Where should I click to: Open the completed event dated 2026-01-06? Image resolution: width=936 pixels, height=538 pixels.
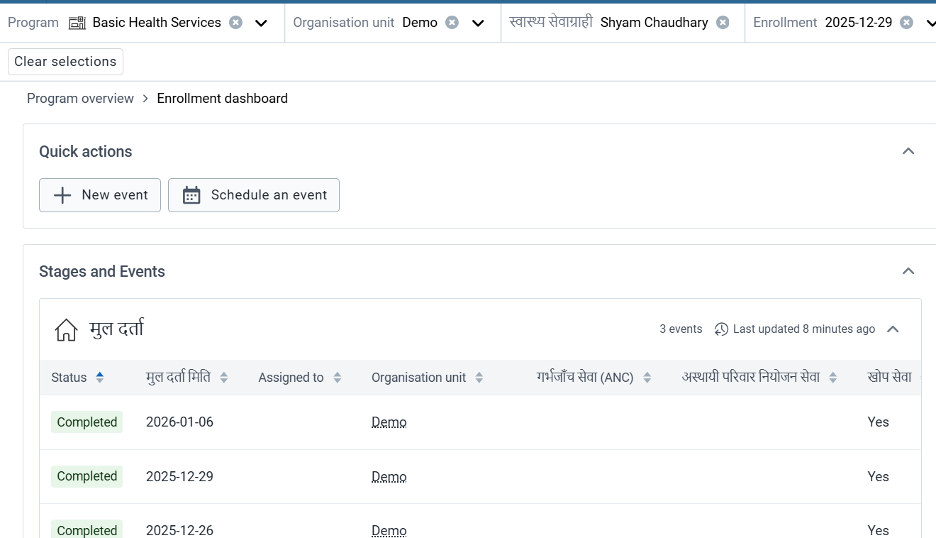(x=180, y=422)
